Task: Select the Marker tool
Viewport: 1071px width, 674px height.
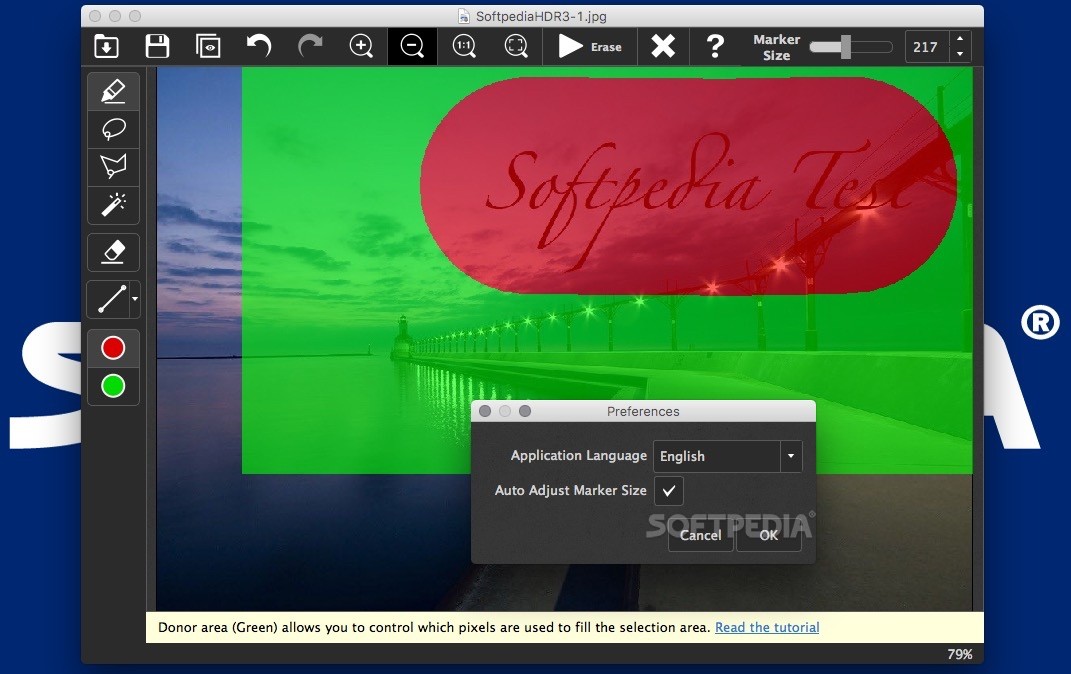Action: click(113, 91)
